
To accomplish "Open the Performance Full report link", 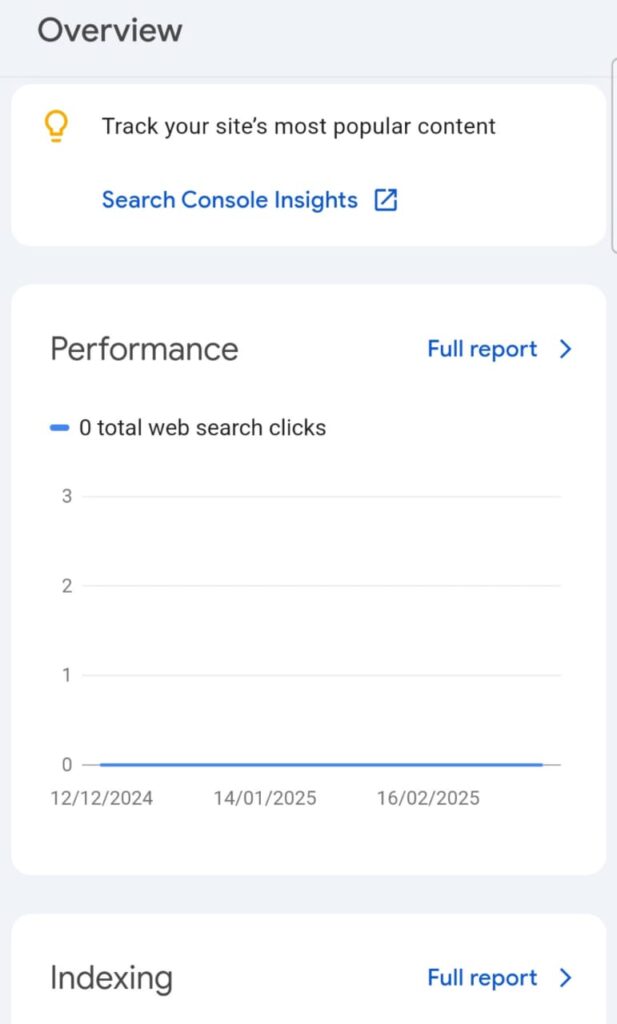I will coord(482,349).
